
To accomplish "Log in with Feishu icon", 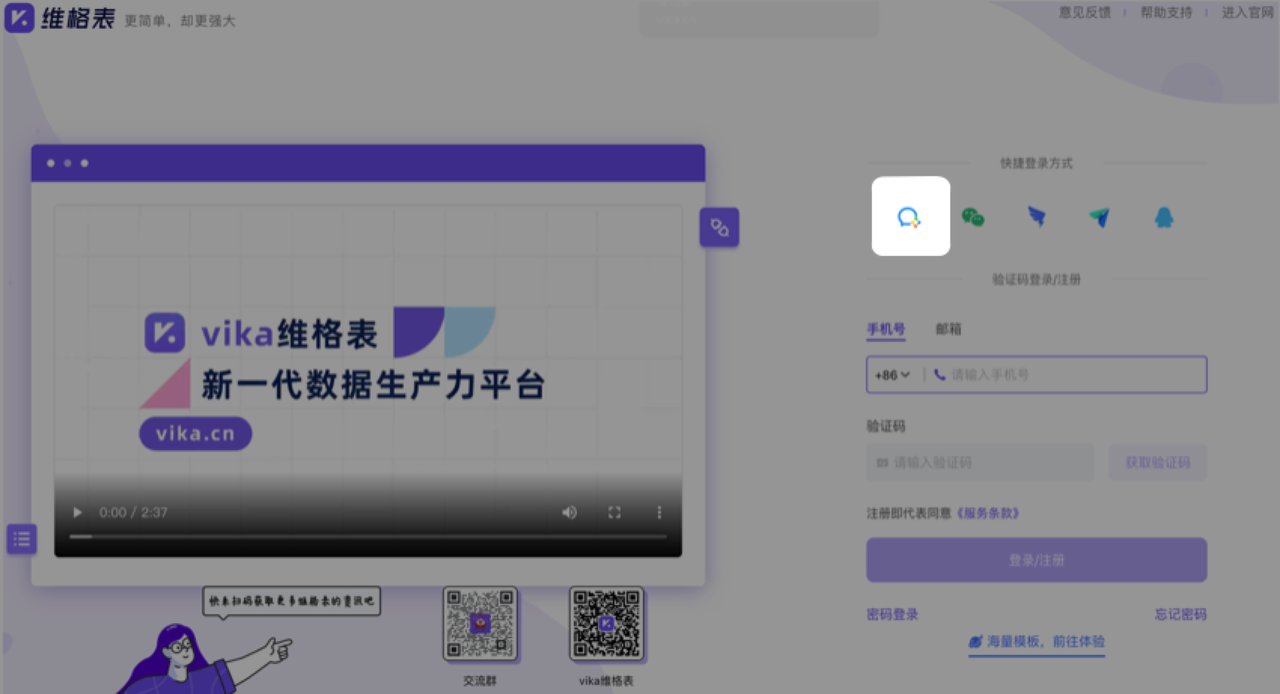I will pos(1100,217).
